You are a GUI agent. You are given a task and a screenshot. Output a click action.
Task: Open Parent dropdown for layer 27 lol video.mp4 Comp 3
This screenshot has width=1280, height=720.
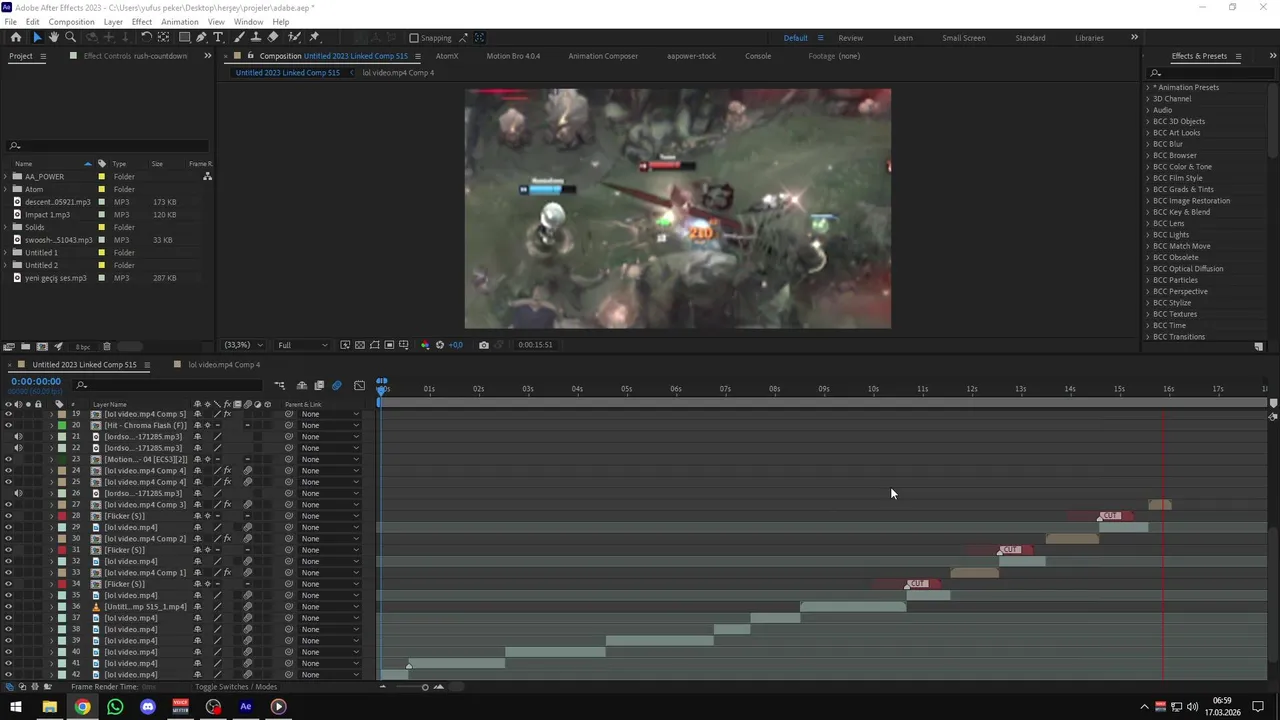330,505
